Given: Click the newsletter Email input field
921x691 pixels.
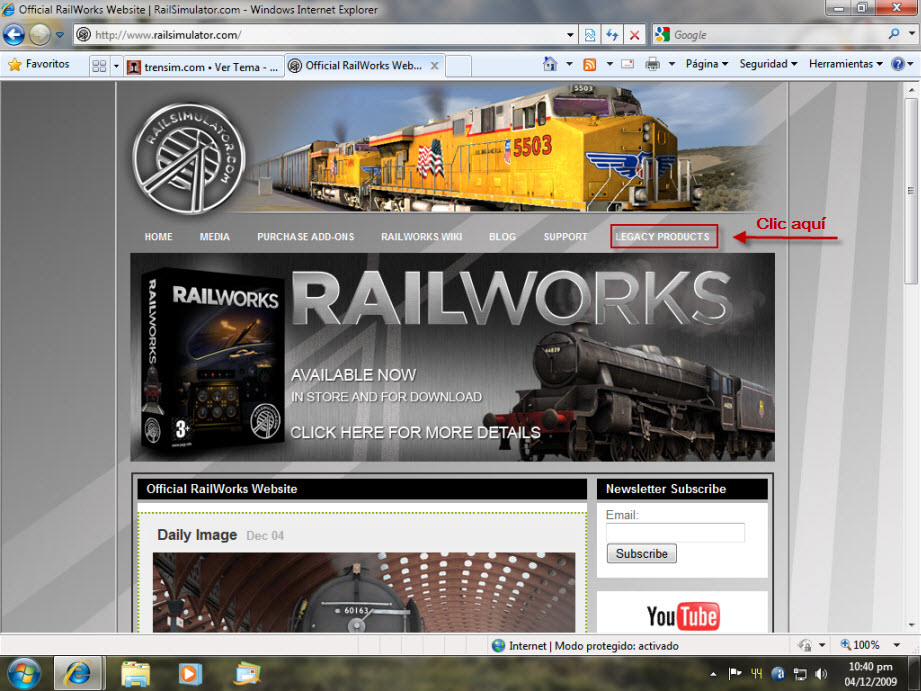Looking at the screenshot, I should (675, 533).
